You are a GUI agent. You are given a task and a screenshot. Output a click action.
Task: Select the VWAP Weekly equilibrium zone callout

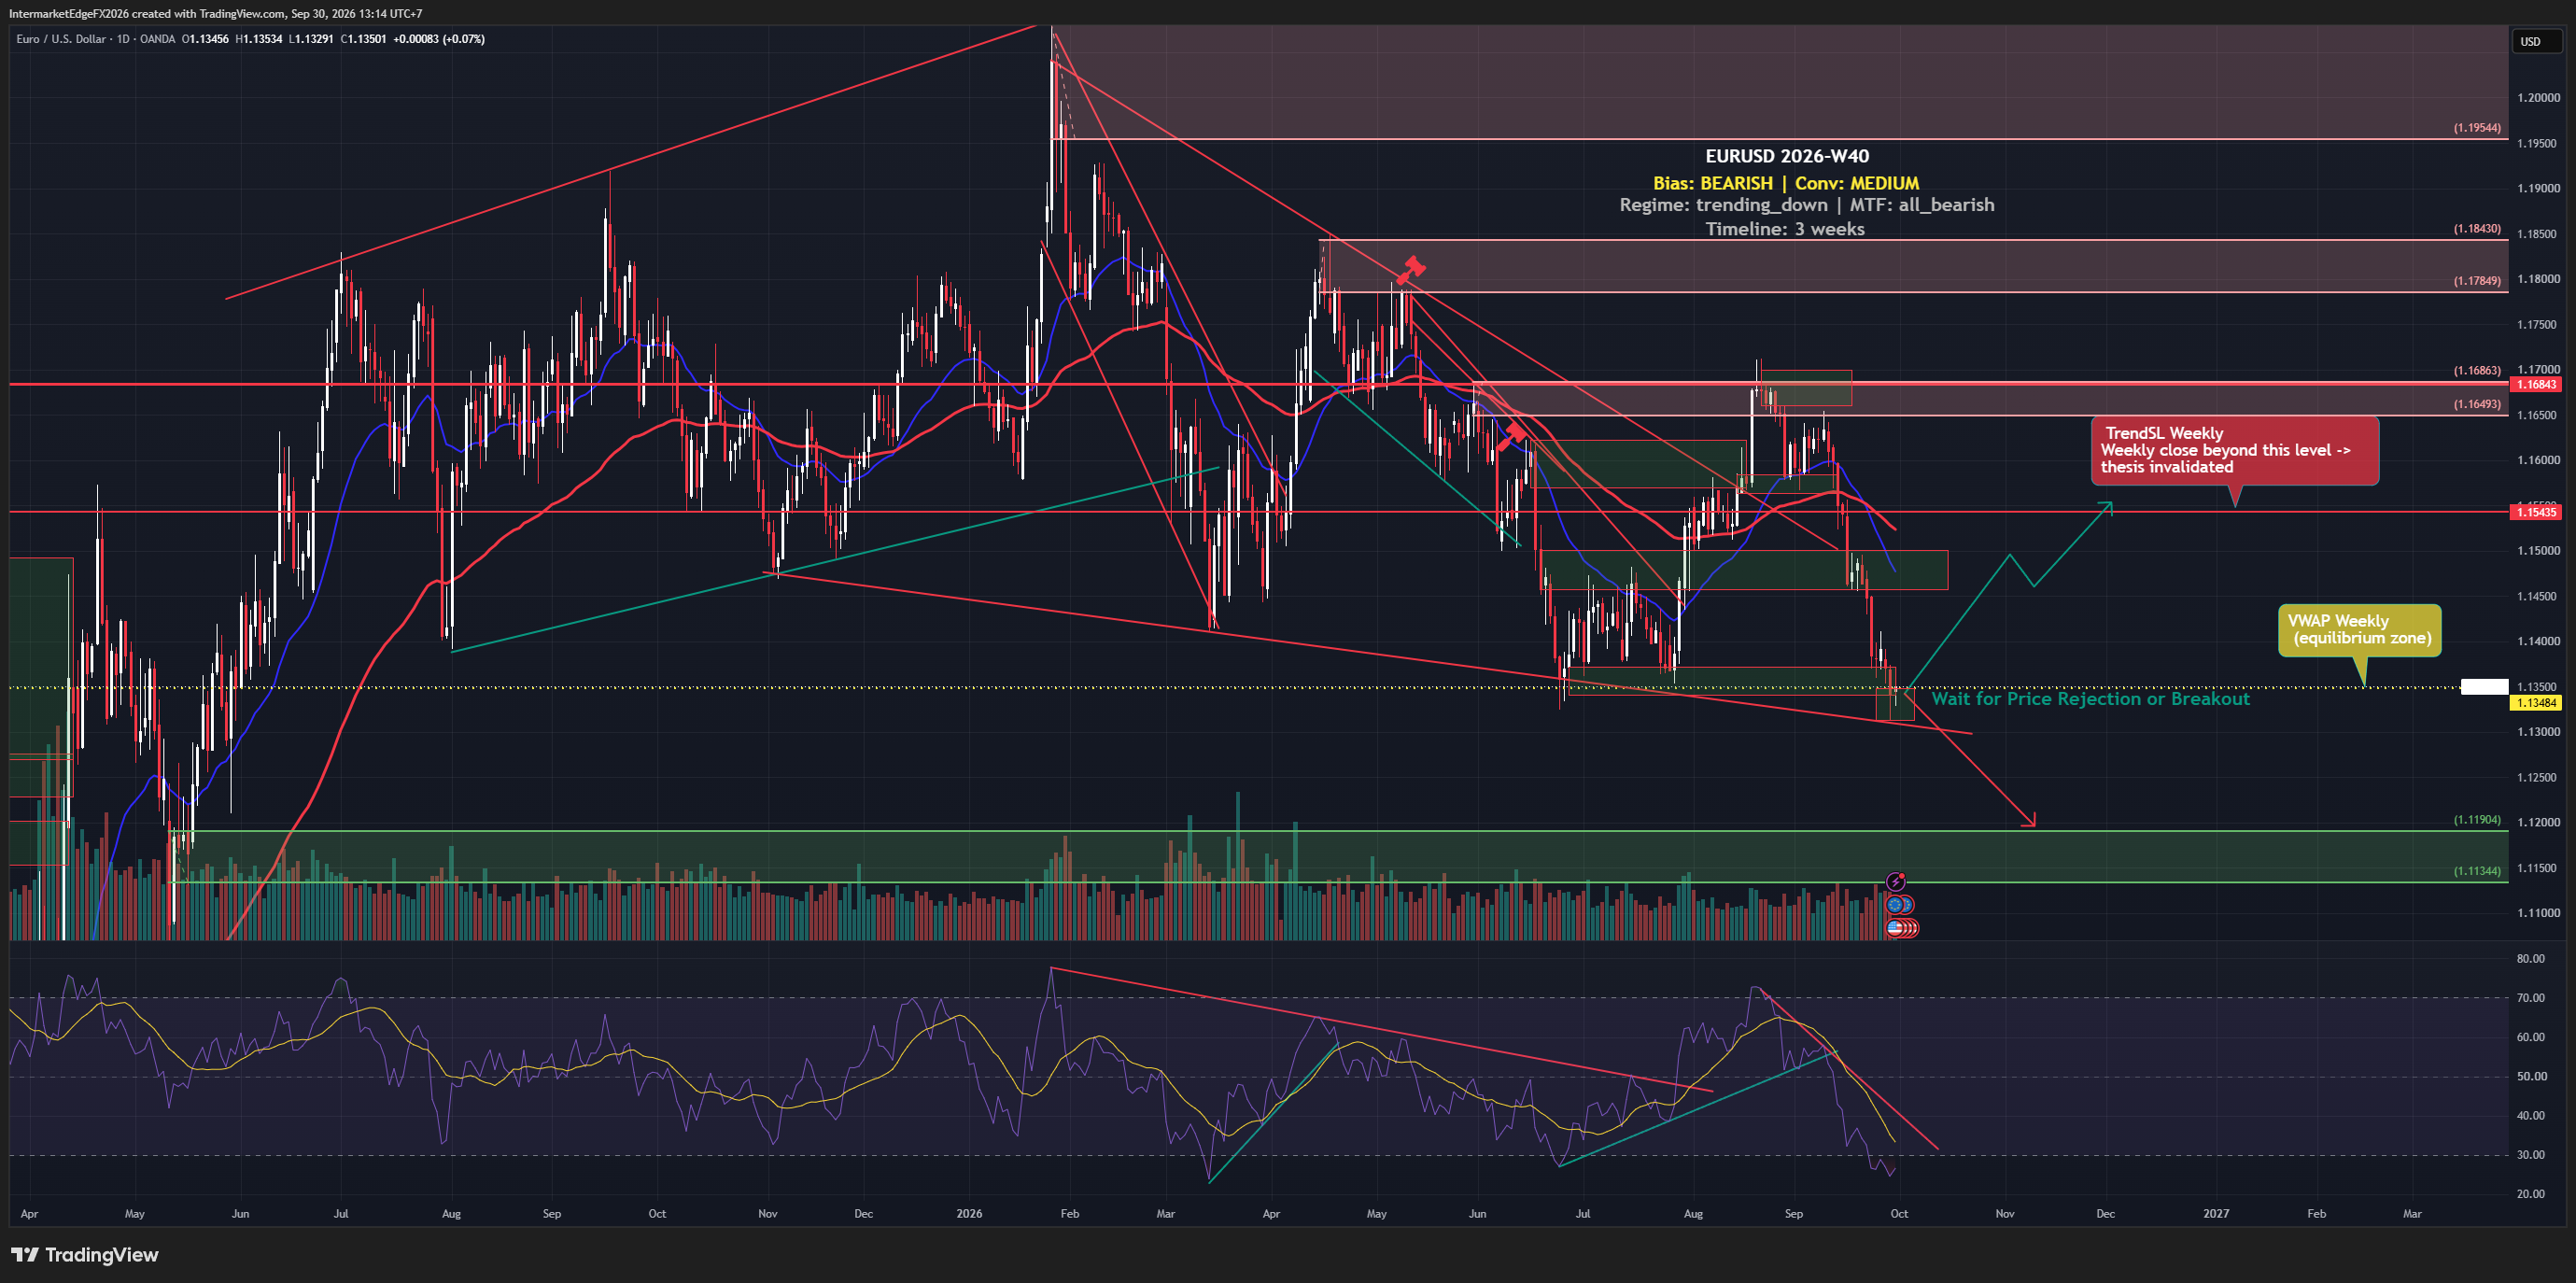pos(2360,630)
